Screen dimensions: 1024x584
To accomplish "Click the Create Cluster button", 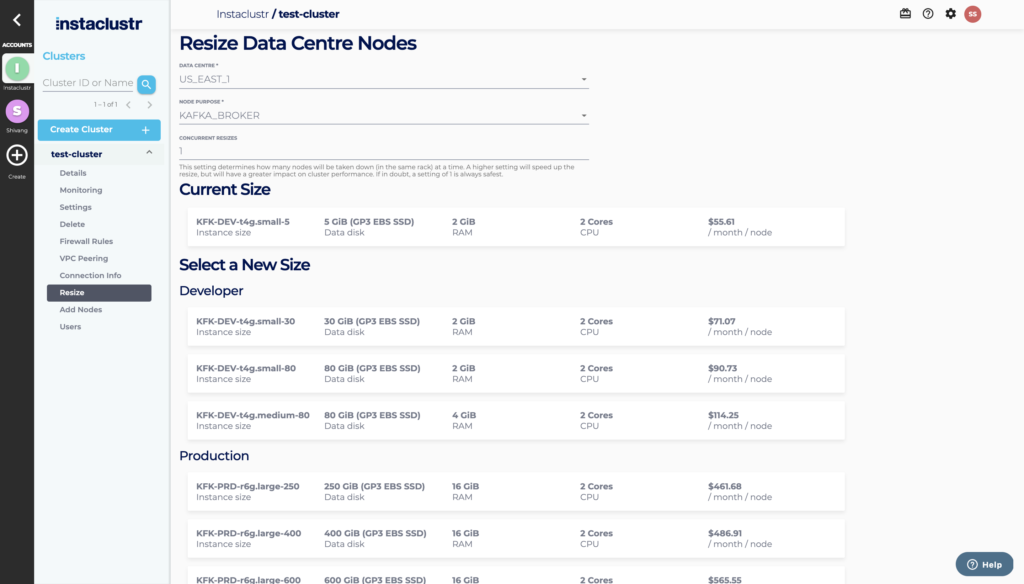I will pyautogui.click(x=98, y=130).
